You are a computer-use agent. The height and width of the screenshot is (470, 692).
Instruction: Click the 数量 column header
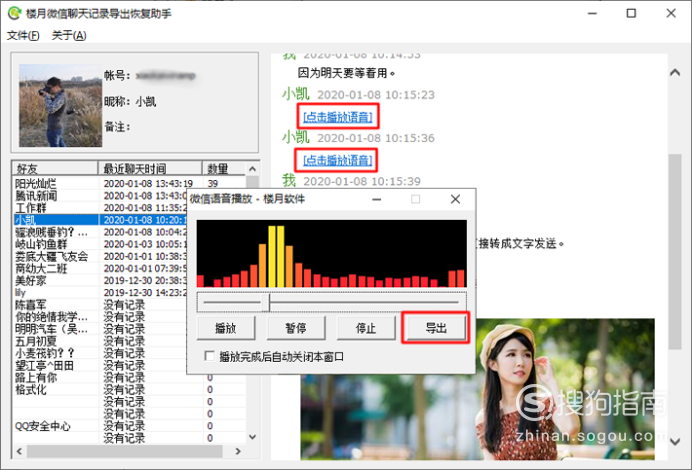[x=224, y=169]
